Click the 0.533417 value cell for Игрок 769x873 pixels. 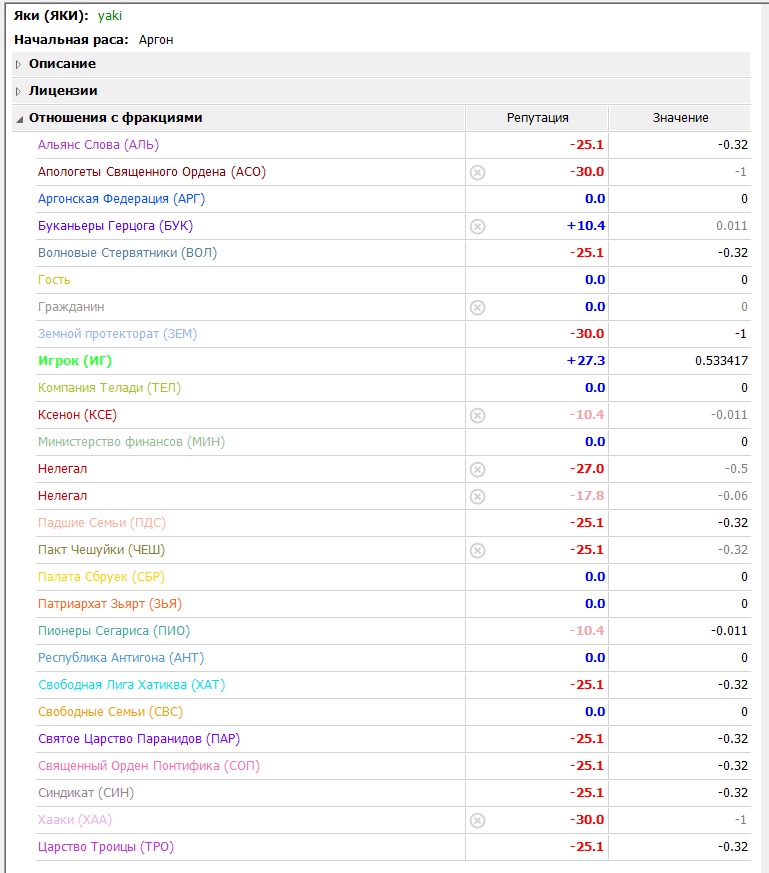pyautogui.click(x=721, y=361)
